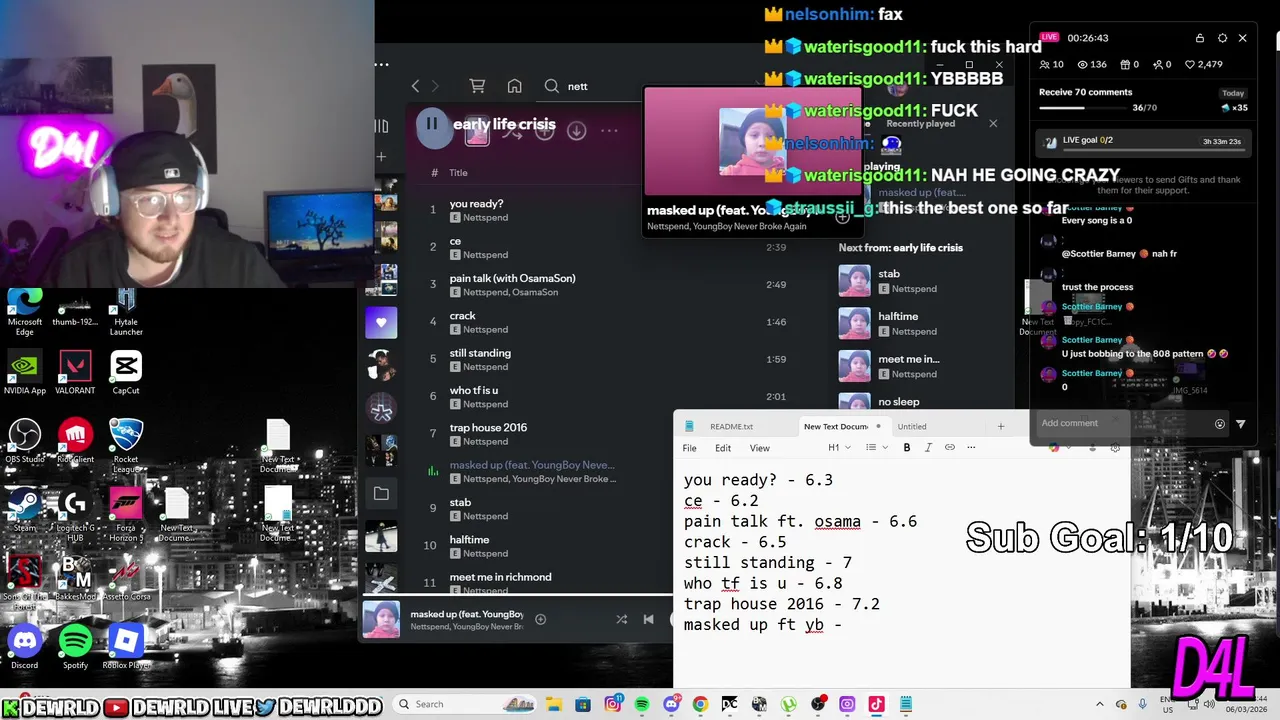Open Spotify Home icon
The image size is (1280, 720).
point(514,86)
